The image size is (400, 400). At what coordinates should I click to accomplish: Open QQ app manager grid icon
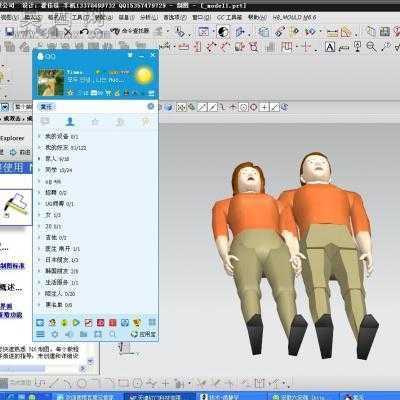click(x=152, y=322)
